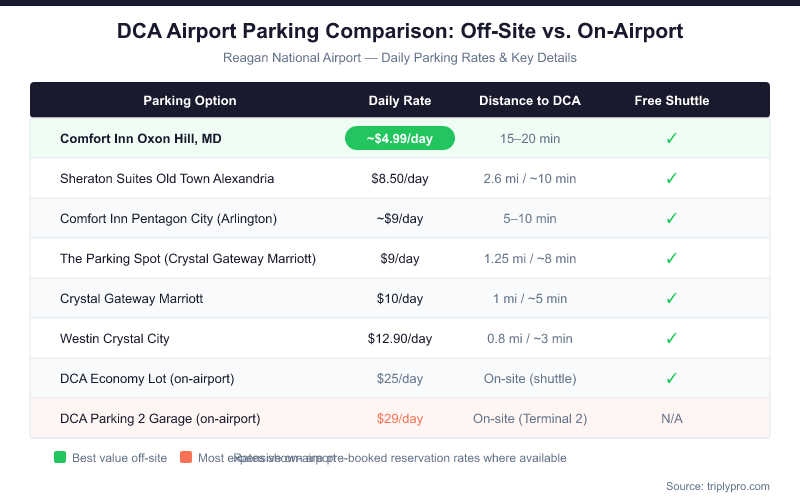Click the green ~$4.99/day rate badge

pyautogui.click(x=400, y=138)
